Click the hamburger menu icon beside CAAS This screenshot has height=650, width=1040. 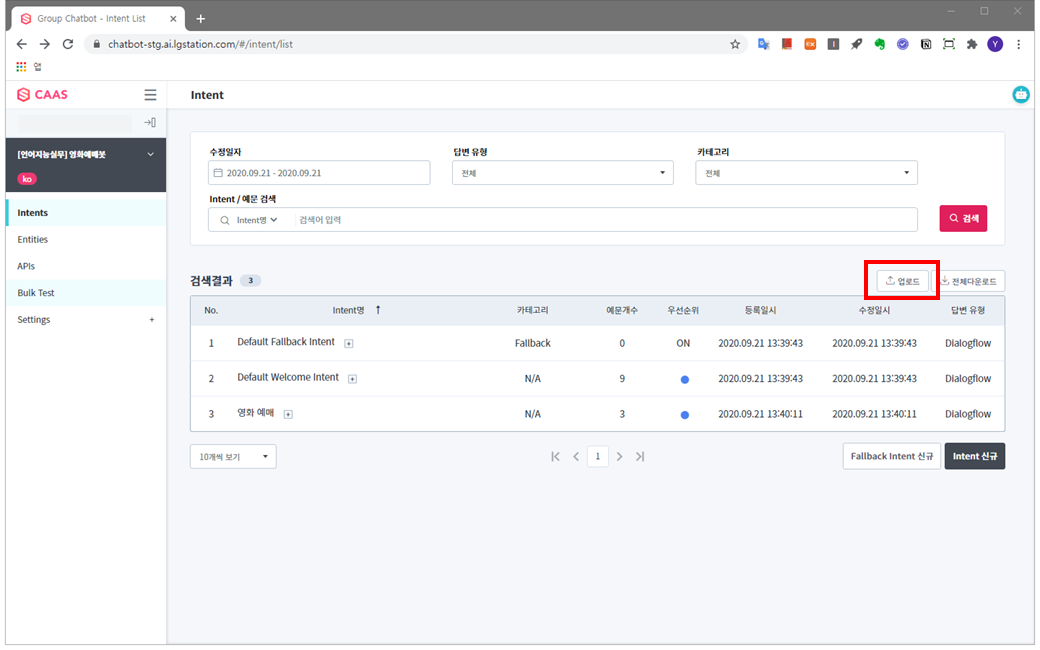150,95
